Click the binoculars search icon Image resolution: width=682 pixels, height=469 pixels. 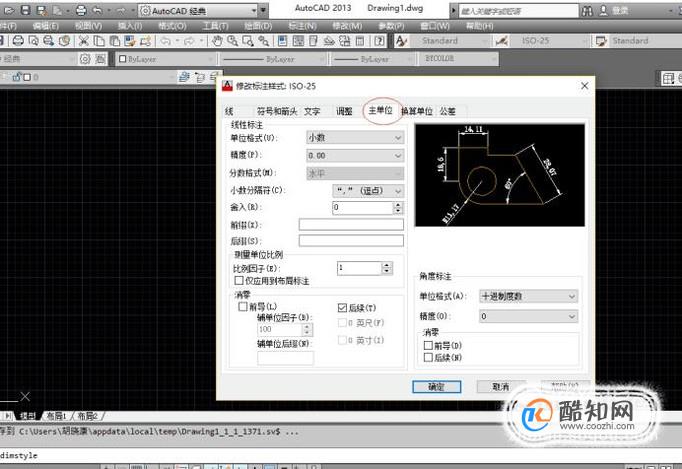pyautogui.click(x=587, y=10)
